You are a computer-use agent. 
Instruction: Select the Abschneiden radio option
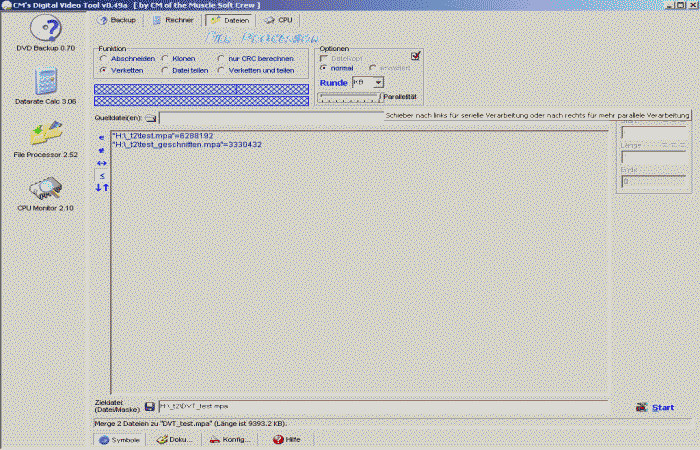[x=103, y=59]
